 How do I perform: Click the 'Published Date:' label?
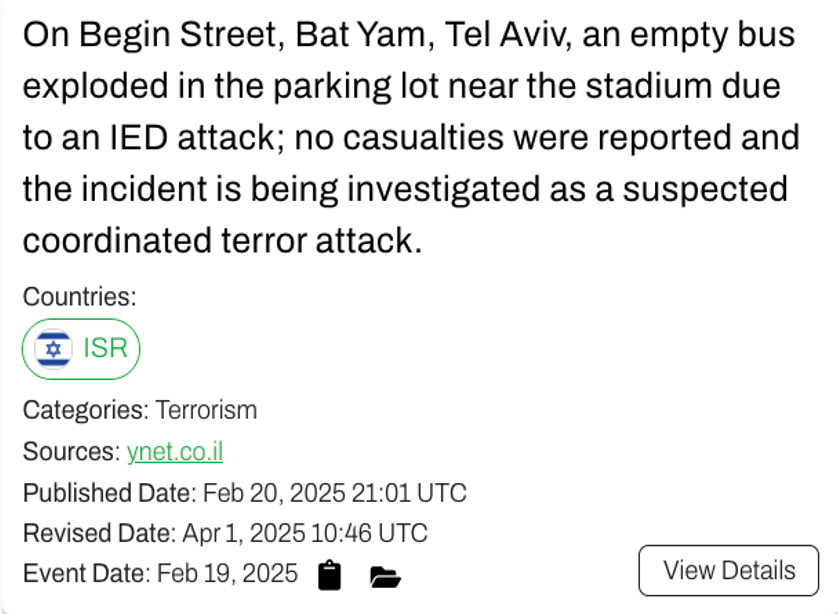(109, 493)
